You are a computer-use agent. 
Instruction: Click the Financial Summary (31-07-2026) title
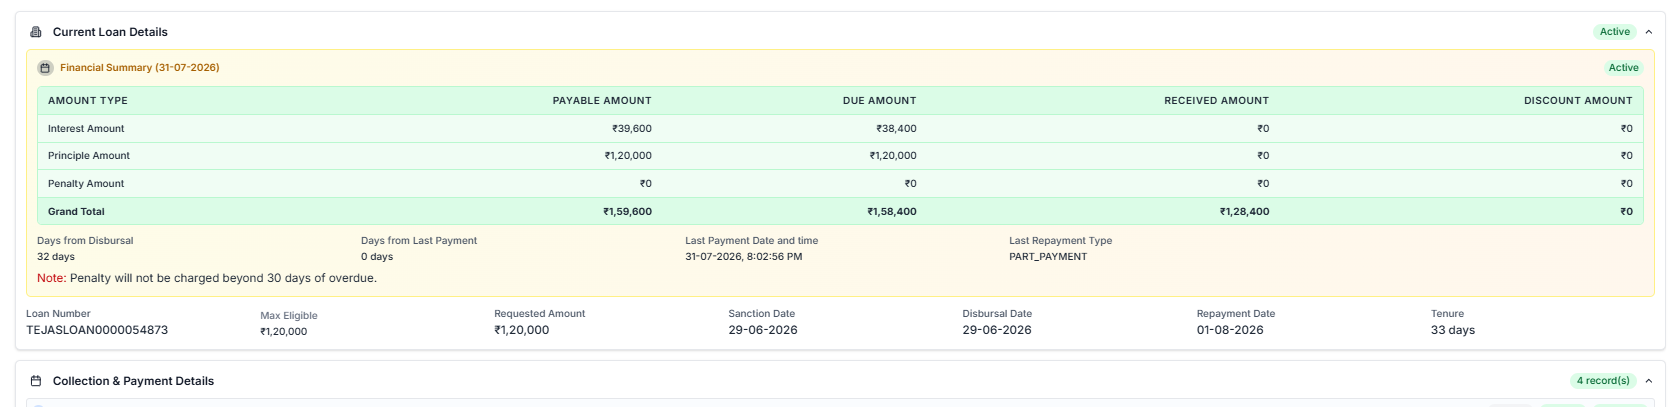(x=140, y=68)
